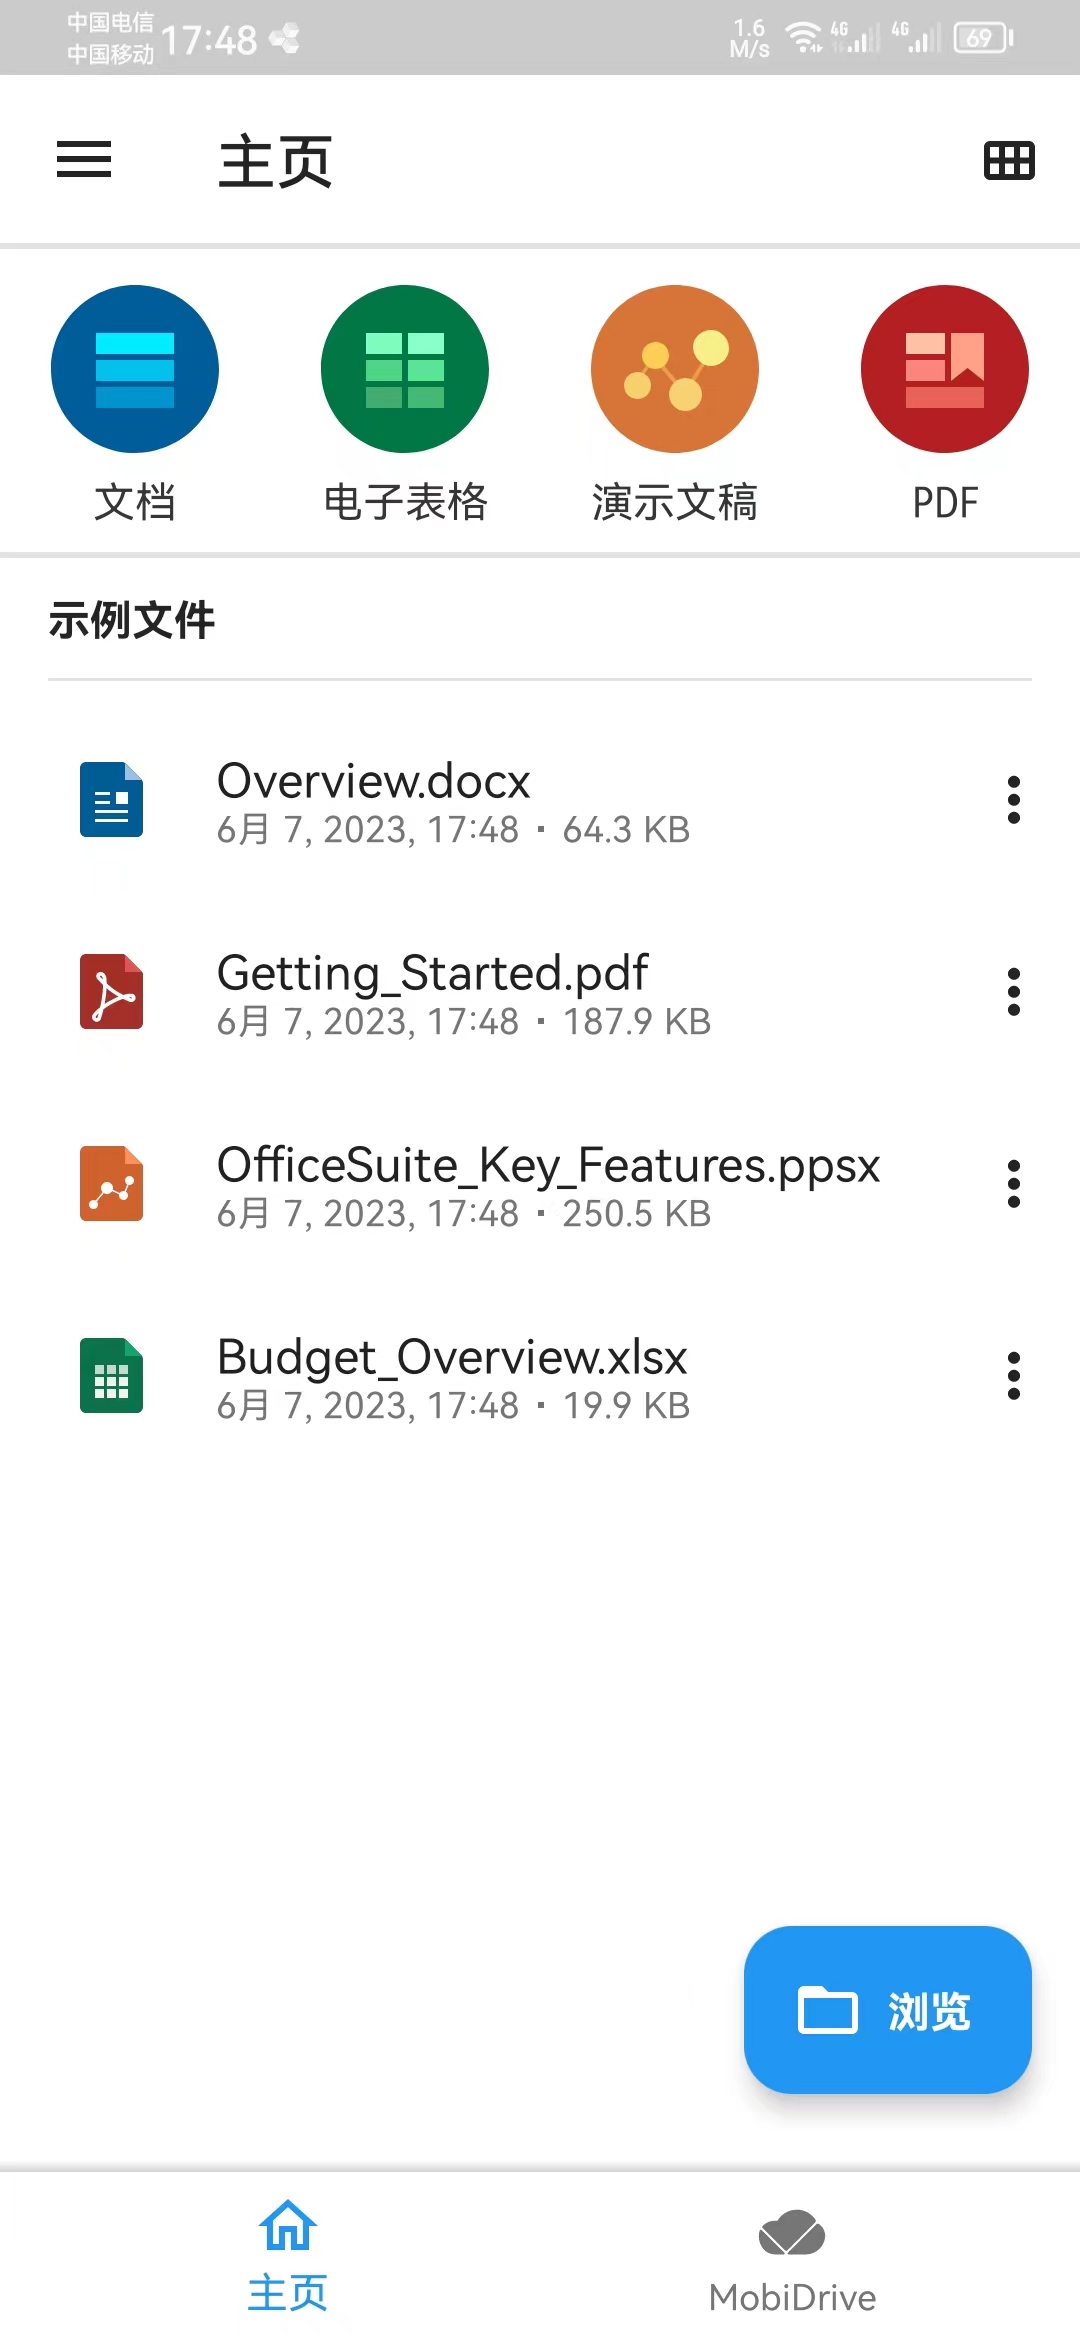Viewport: 1080px width, 2340px height.
Task: Expand more options for Overview.docx
Action: coord(1014,800)
